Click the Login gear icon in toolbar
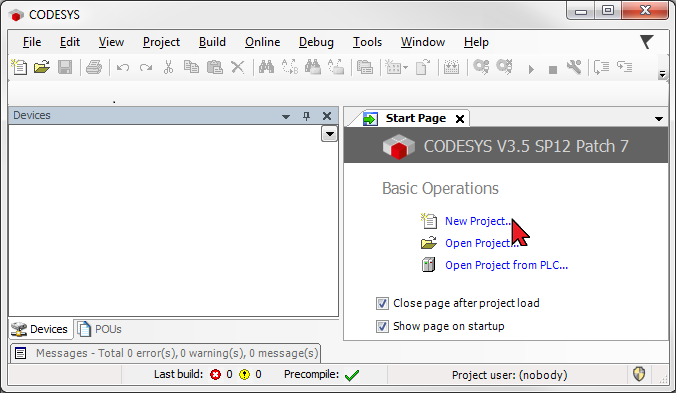Image resolution: width=676 pixels, height=393 pixels. [481, 67]
